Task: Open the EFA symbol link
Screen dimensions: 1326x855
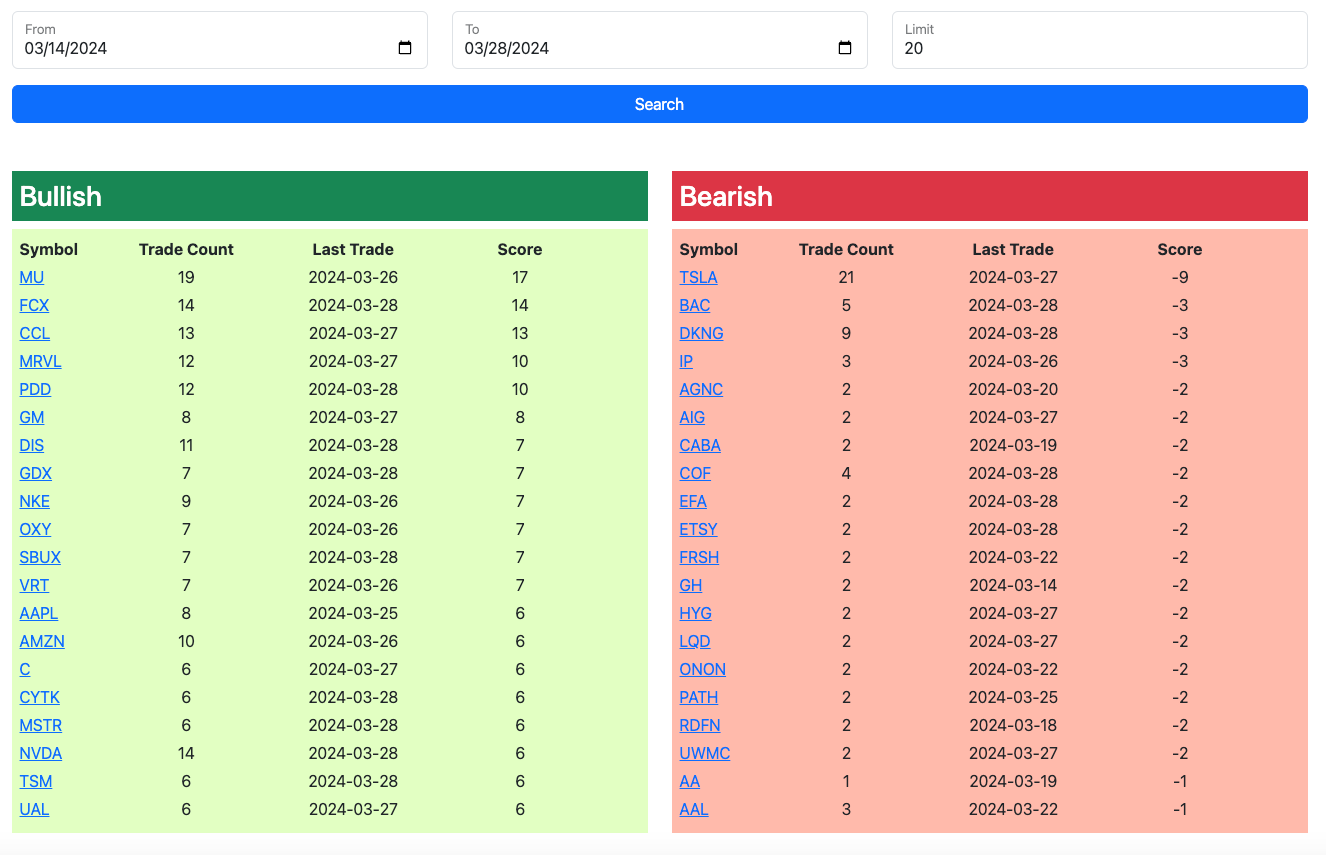Action: pyautogui.click(x=693, y=501)
